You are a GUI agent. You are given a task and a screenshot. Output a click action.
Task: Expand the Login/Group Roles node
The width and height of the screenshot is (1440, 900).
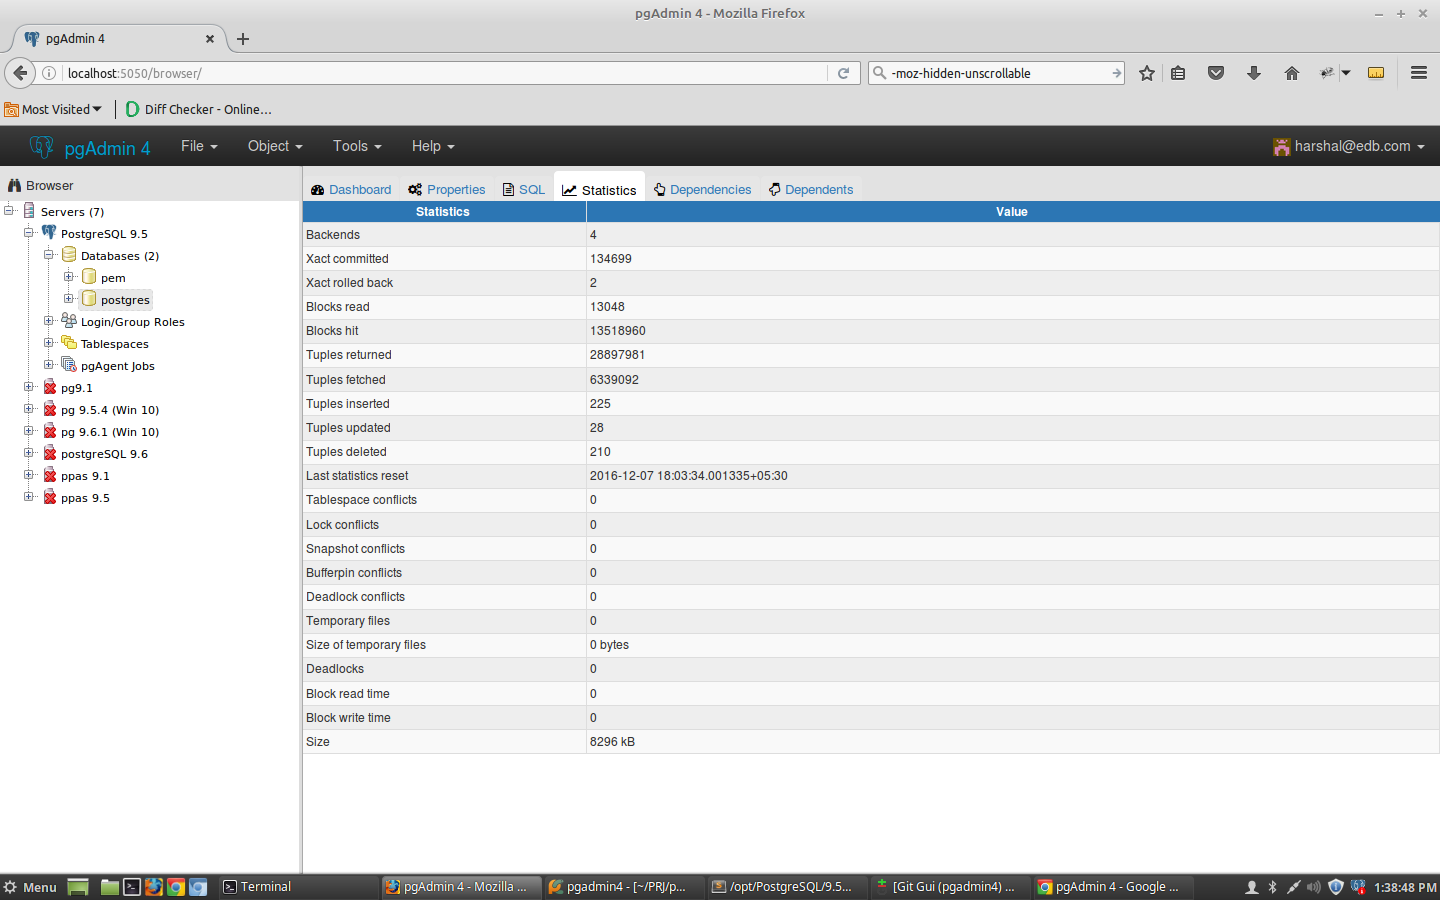(x=48, y=321)
